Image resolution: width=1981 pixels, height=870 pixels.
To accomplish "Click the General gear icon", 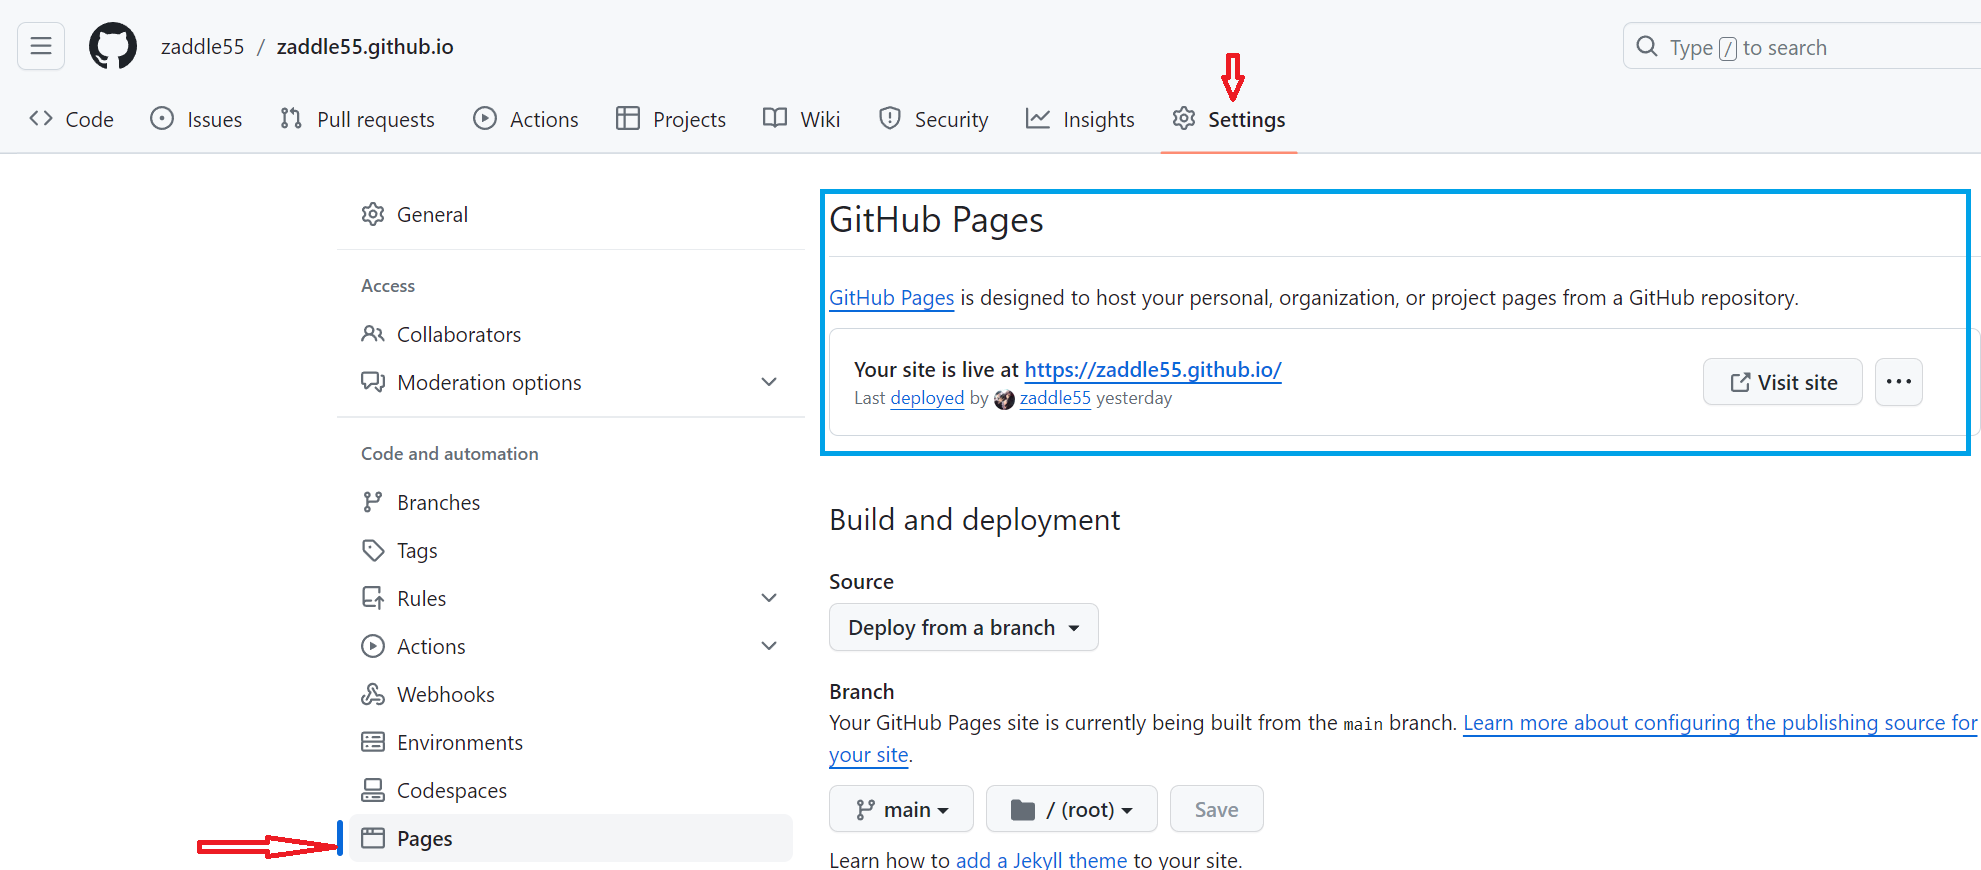I will click(x=373, y=214).
